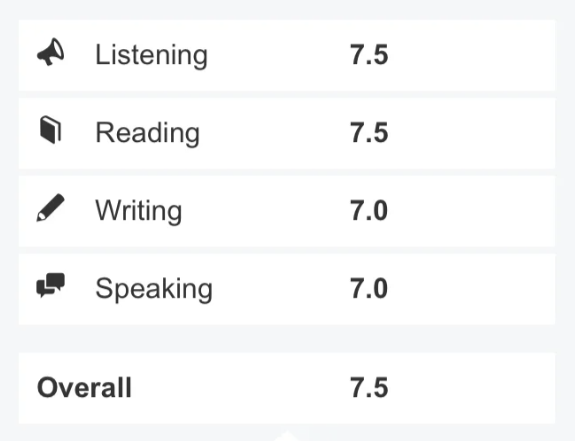Select the Reading label text
575x441 pixels.
point(147,133)
